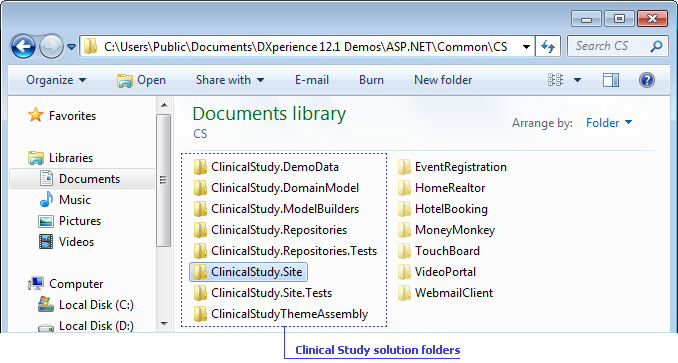Maximize the Explorer window
This screenshot has width=678, height=363.
[x=619, y=19]
